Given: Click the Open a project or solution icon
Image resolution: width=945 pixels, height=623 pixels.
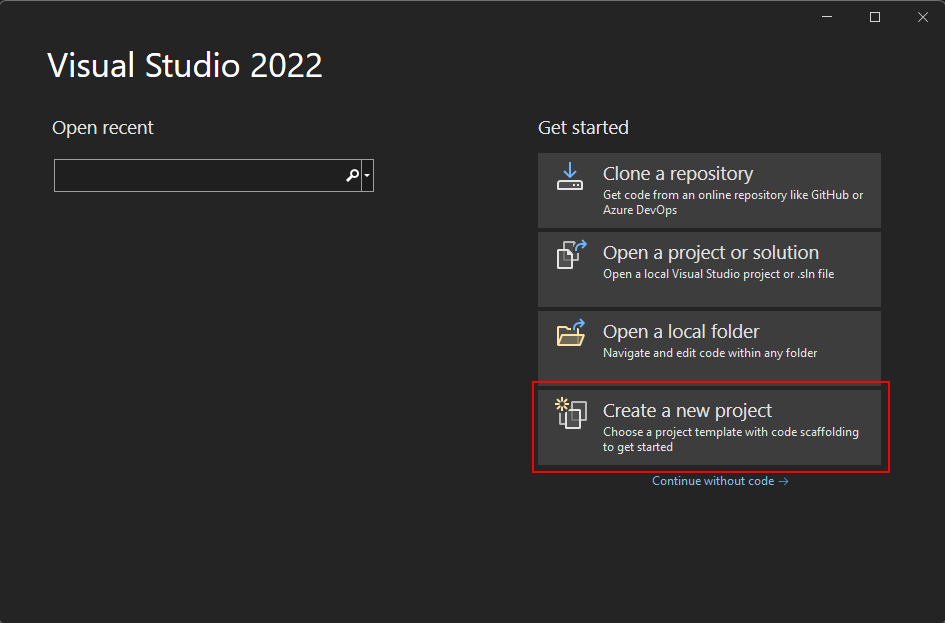Looking at the screenshot, I should tap(571, 255).
